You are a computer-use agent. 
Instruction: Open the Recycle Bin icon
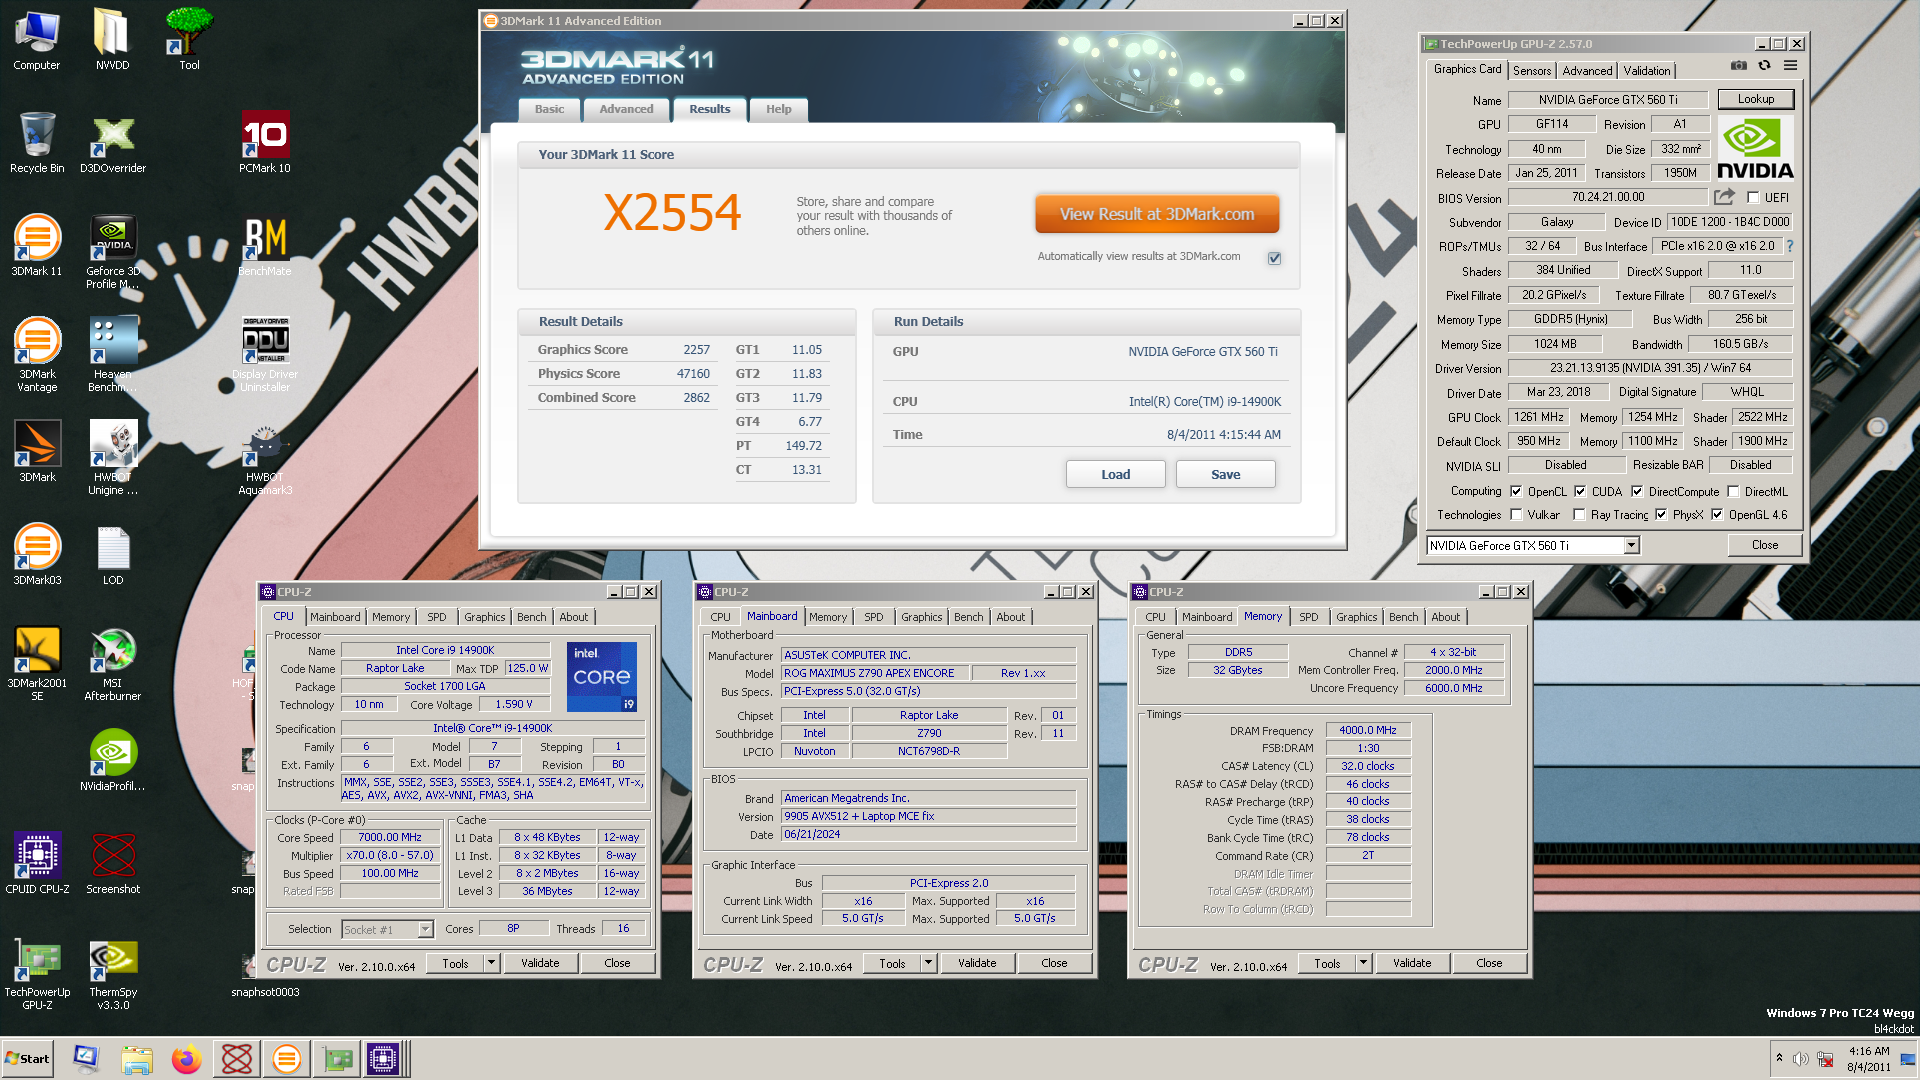[37, 143]
